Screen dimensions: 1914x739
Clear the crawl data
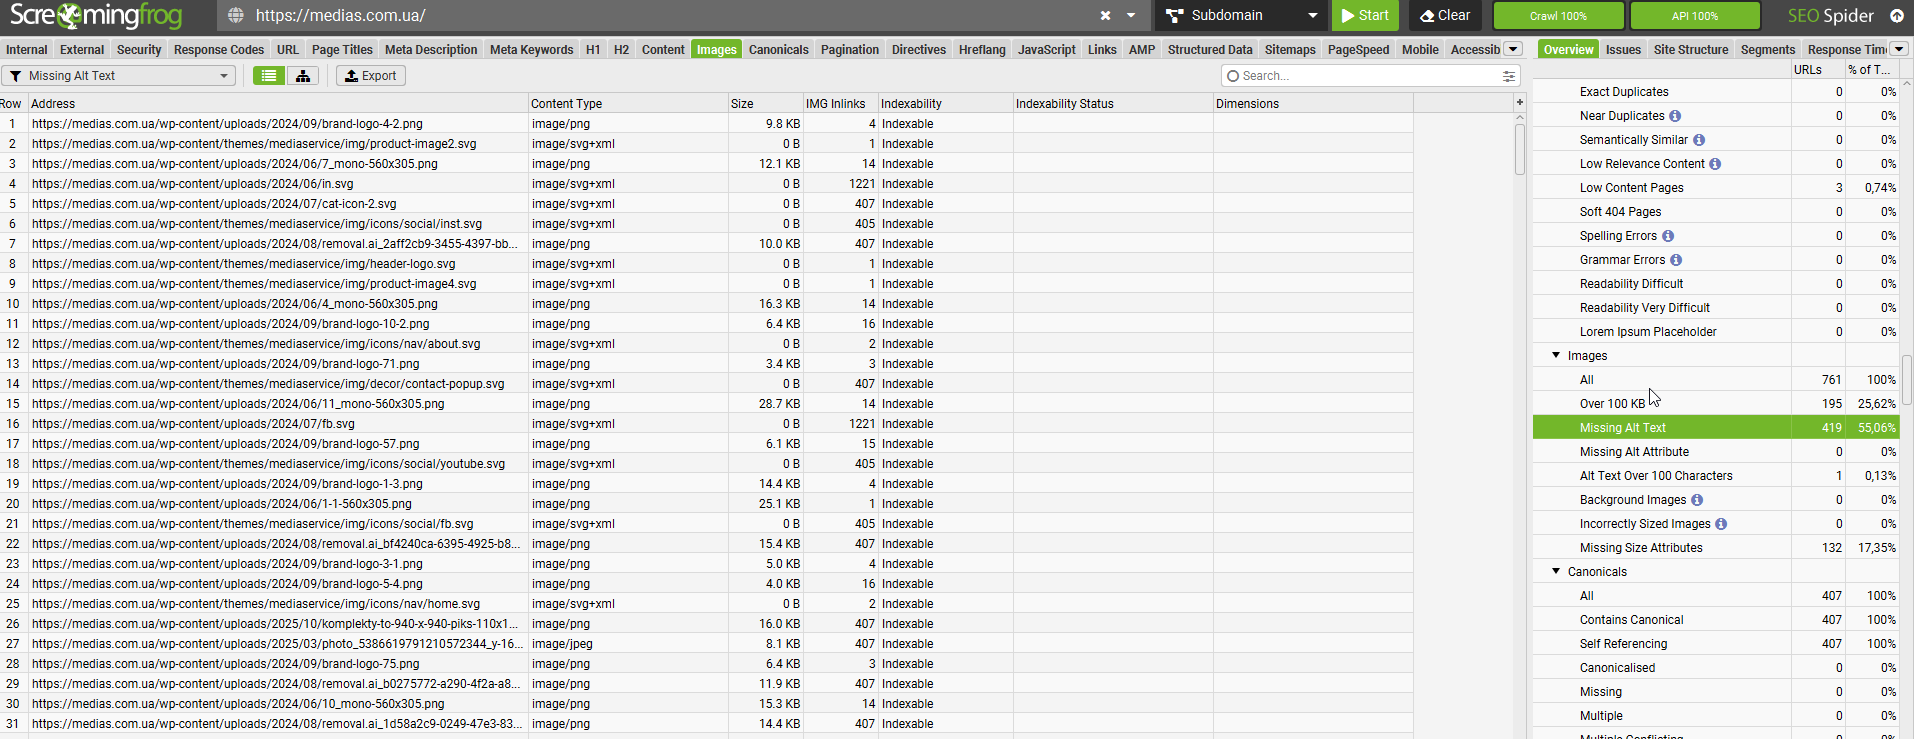1445,15
